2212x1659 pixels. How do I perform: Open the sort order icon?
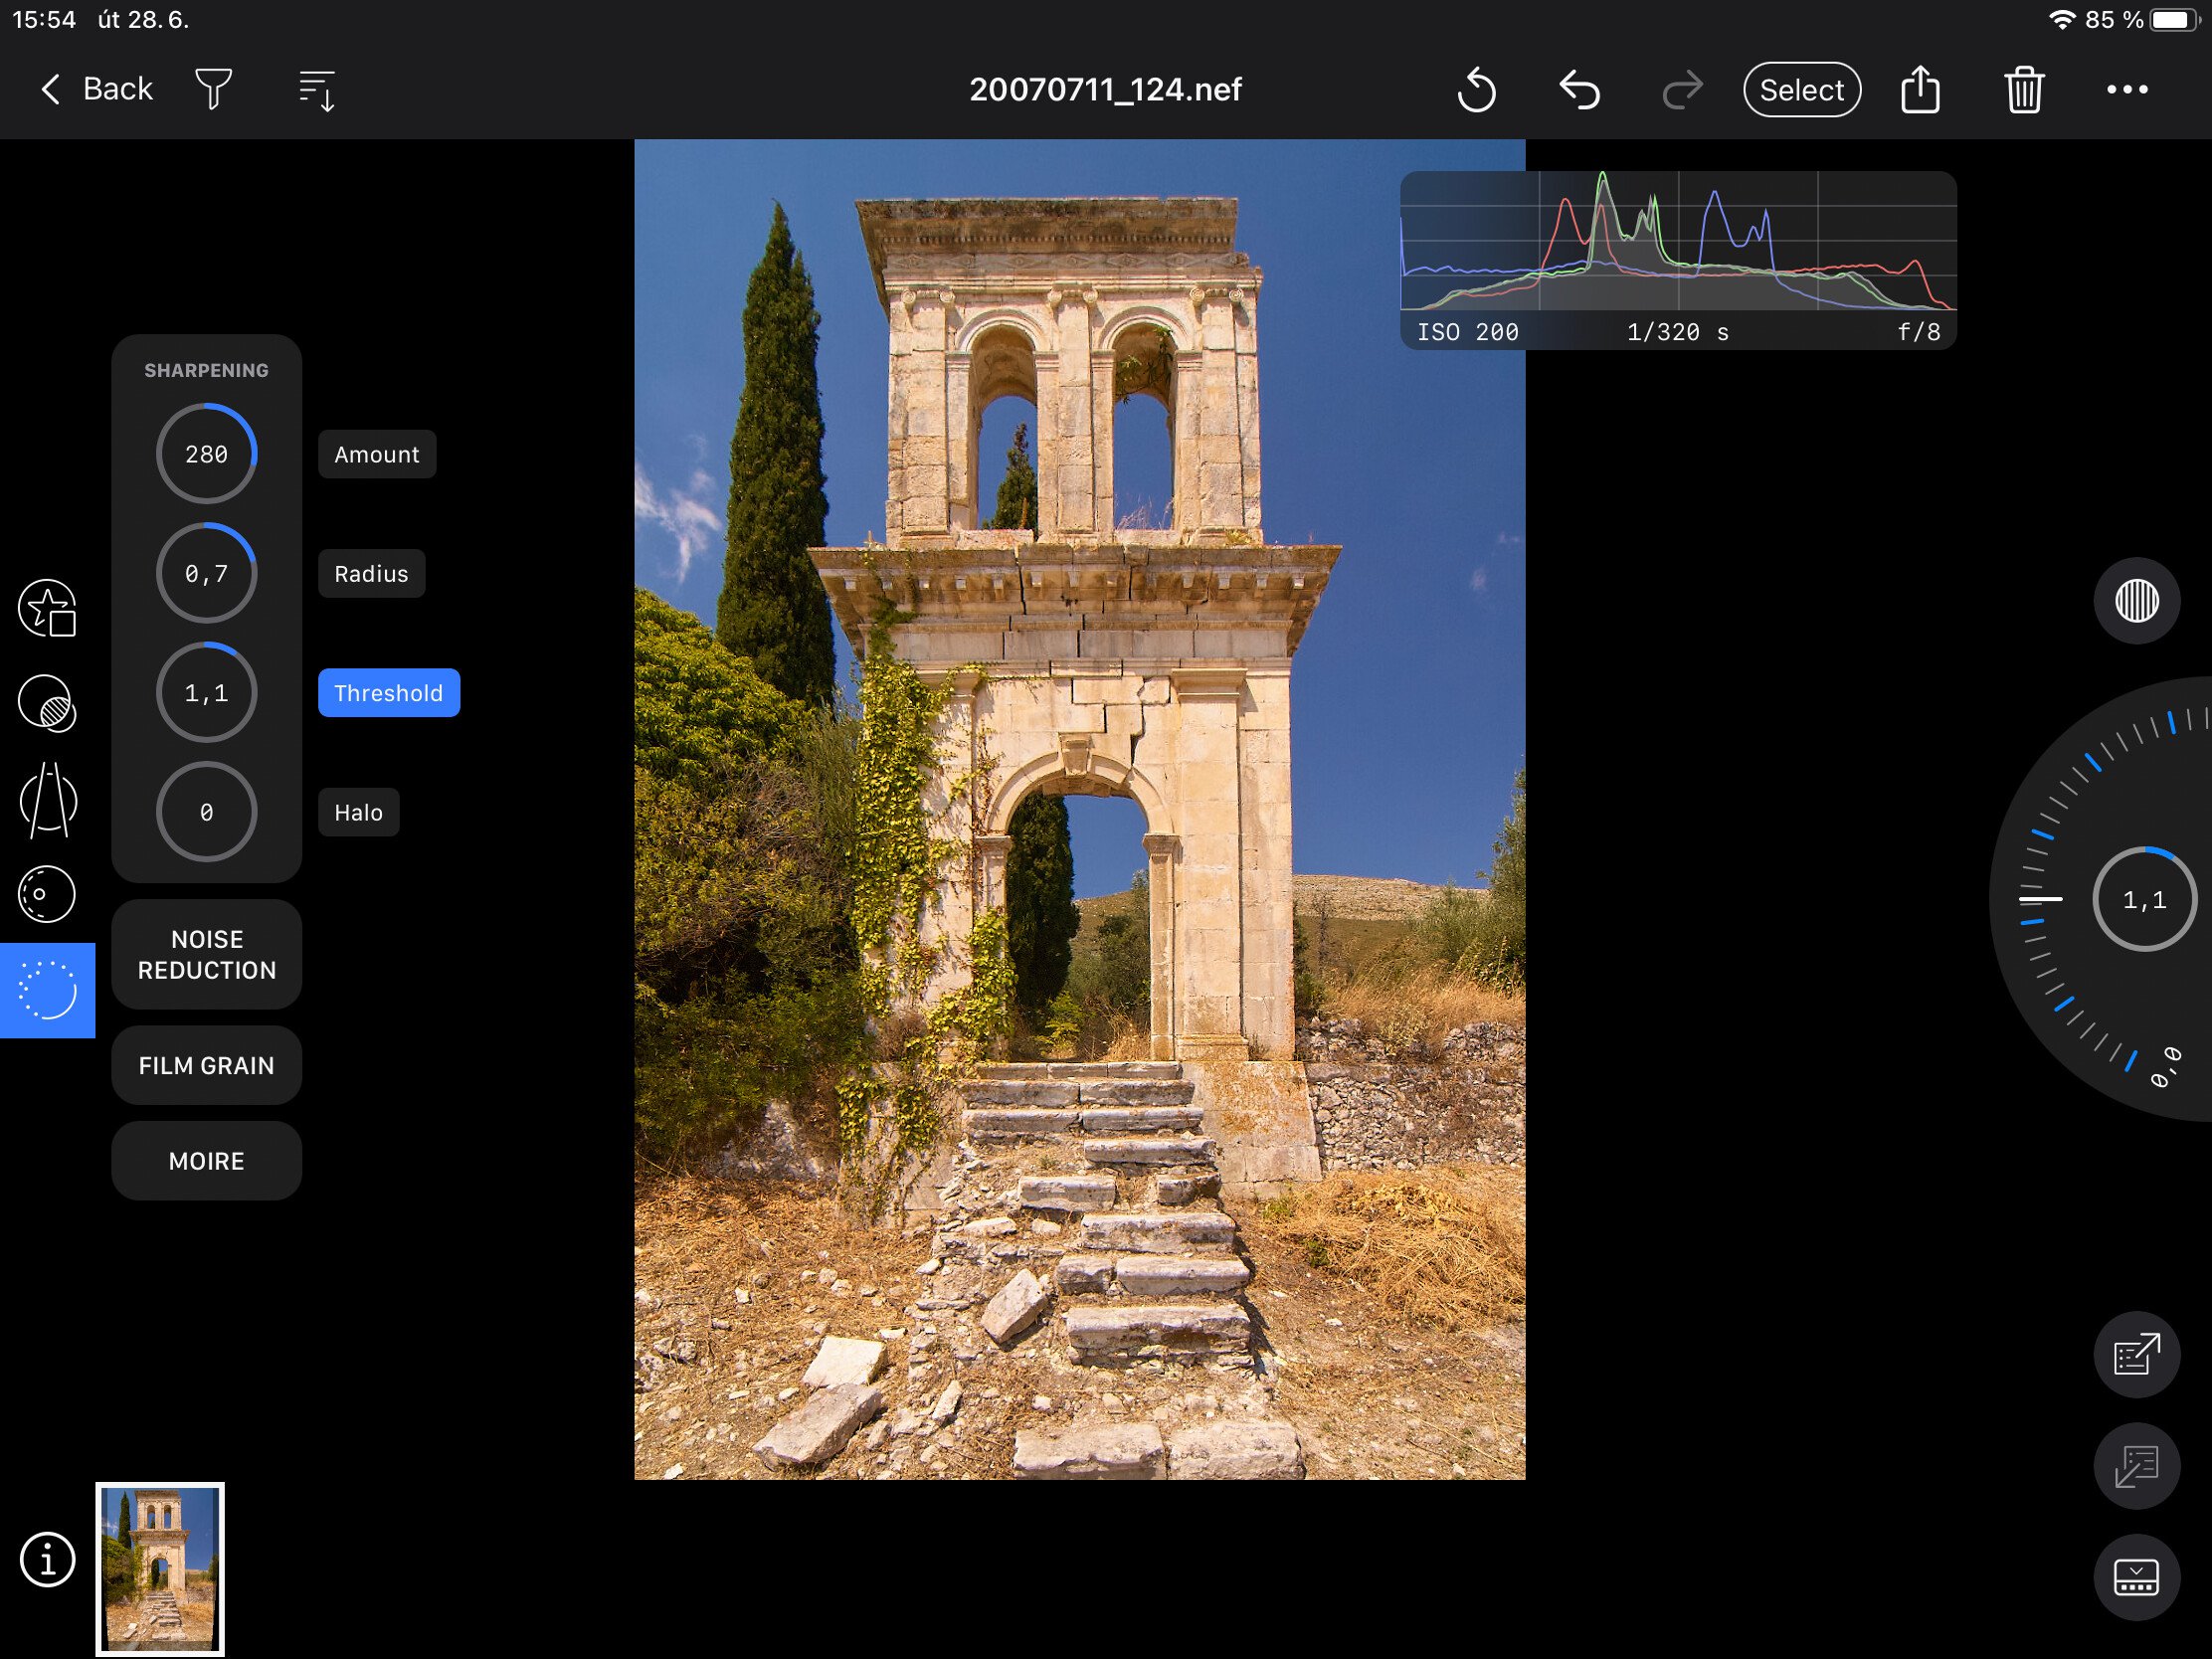pos(317,90)
